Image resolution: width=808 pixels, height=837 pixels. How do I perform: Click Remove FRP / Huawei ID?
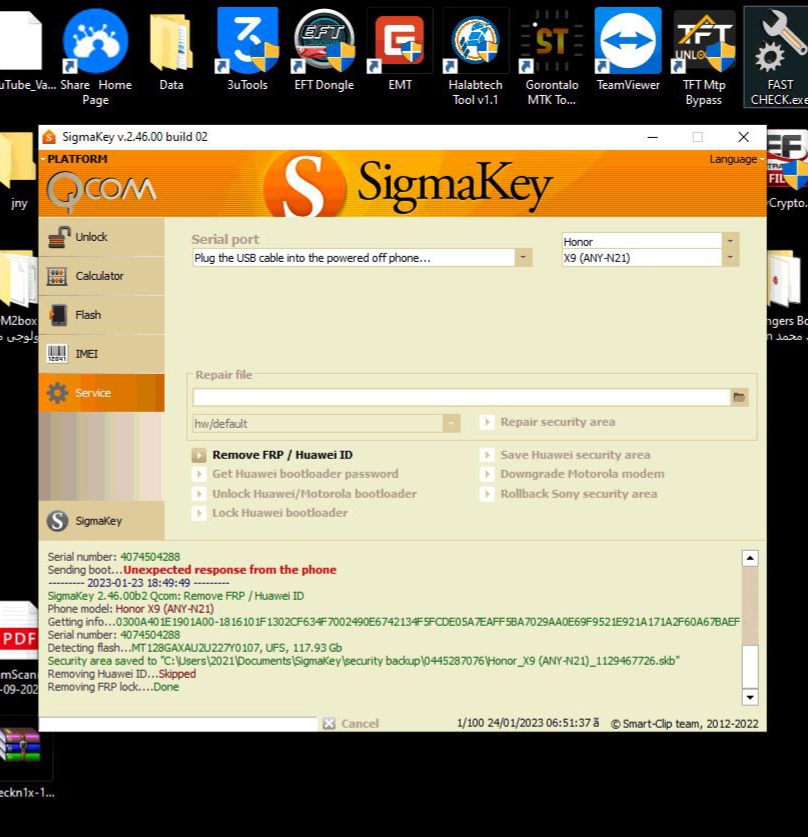pyautogui.click(x=282, y=455)
